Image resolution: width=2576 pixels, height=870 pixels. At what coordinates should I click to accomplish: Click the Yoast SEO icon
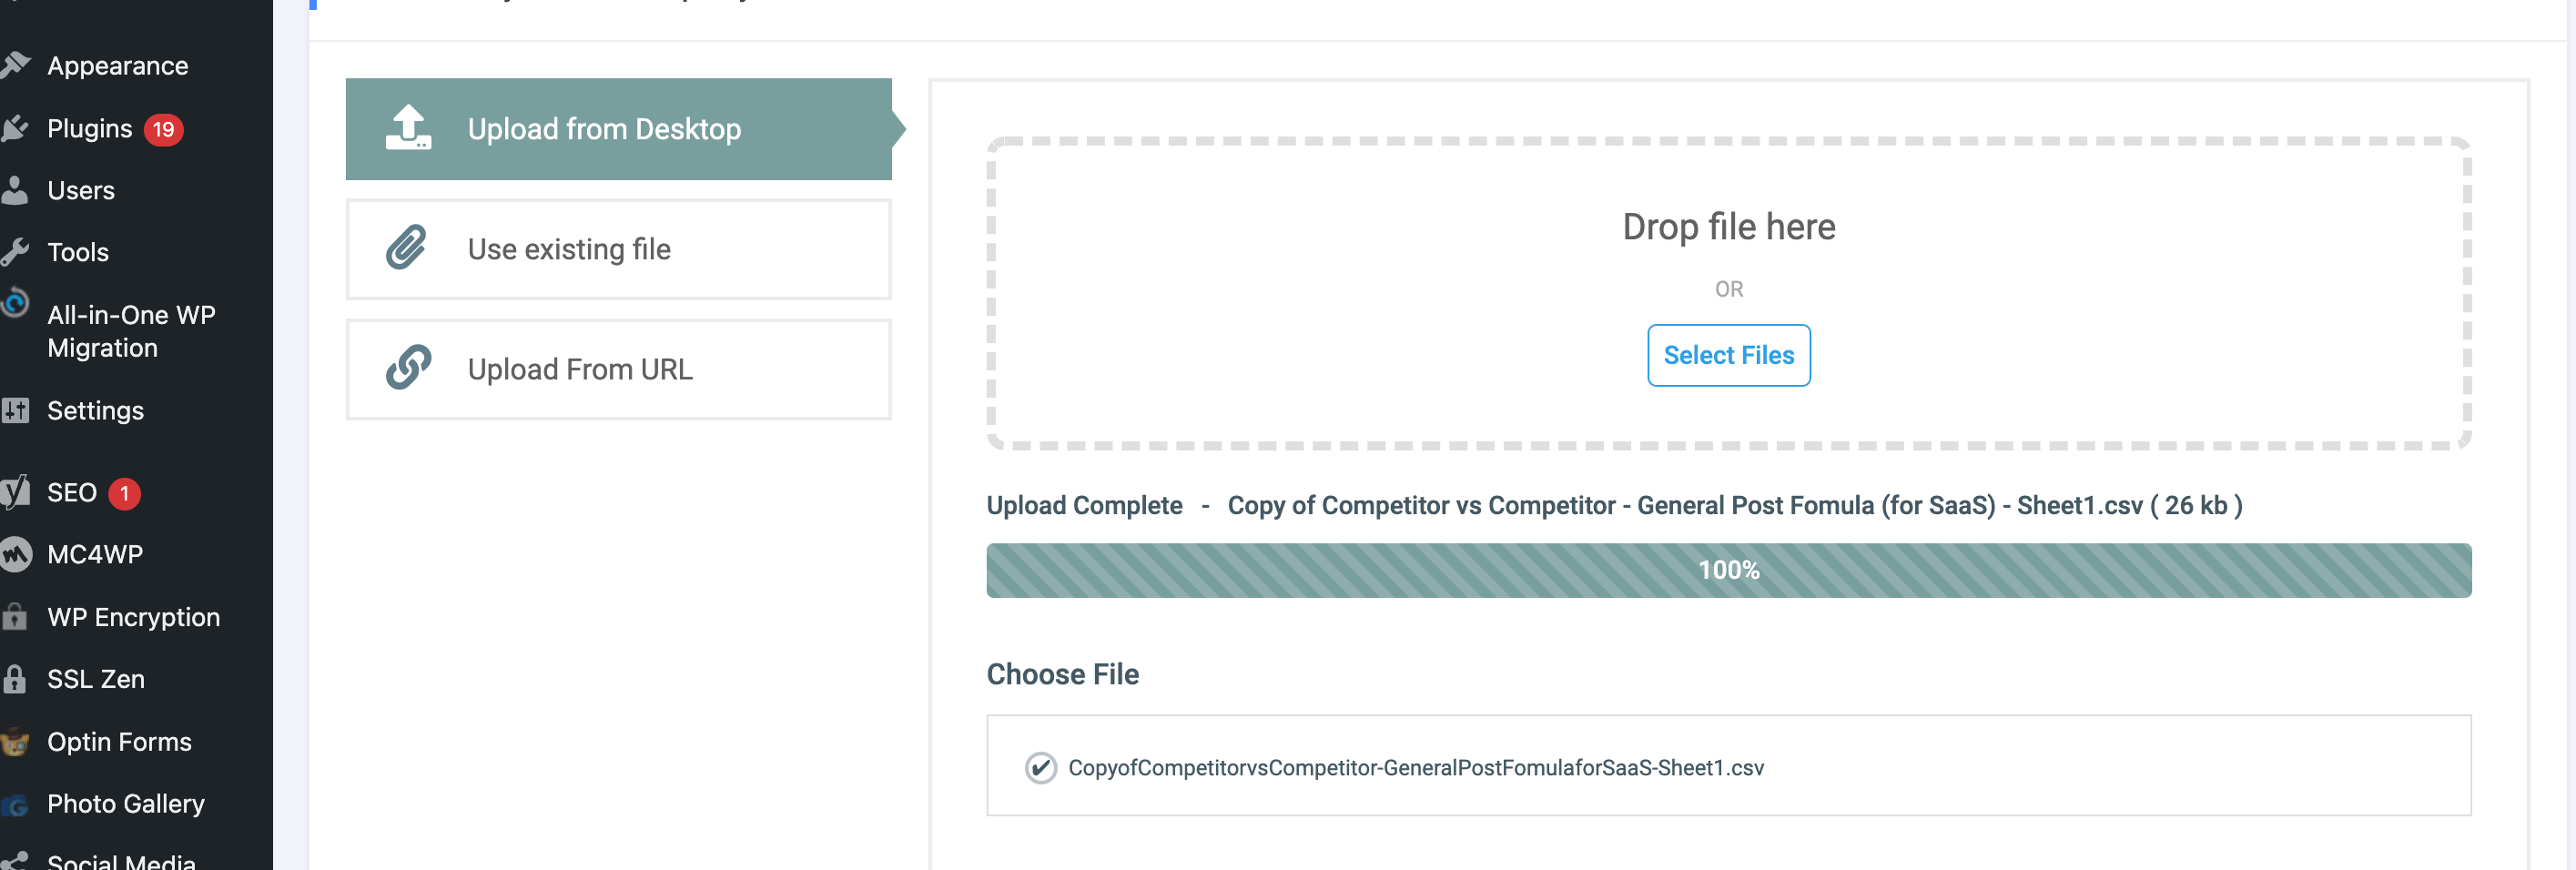pos(15,492)
